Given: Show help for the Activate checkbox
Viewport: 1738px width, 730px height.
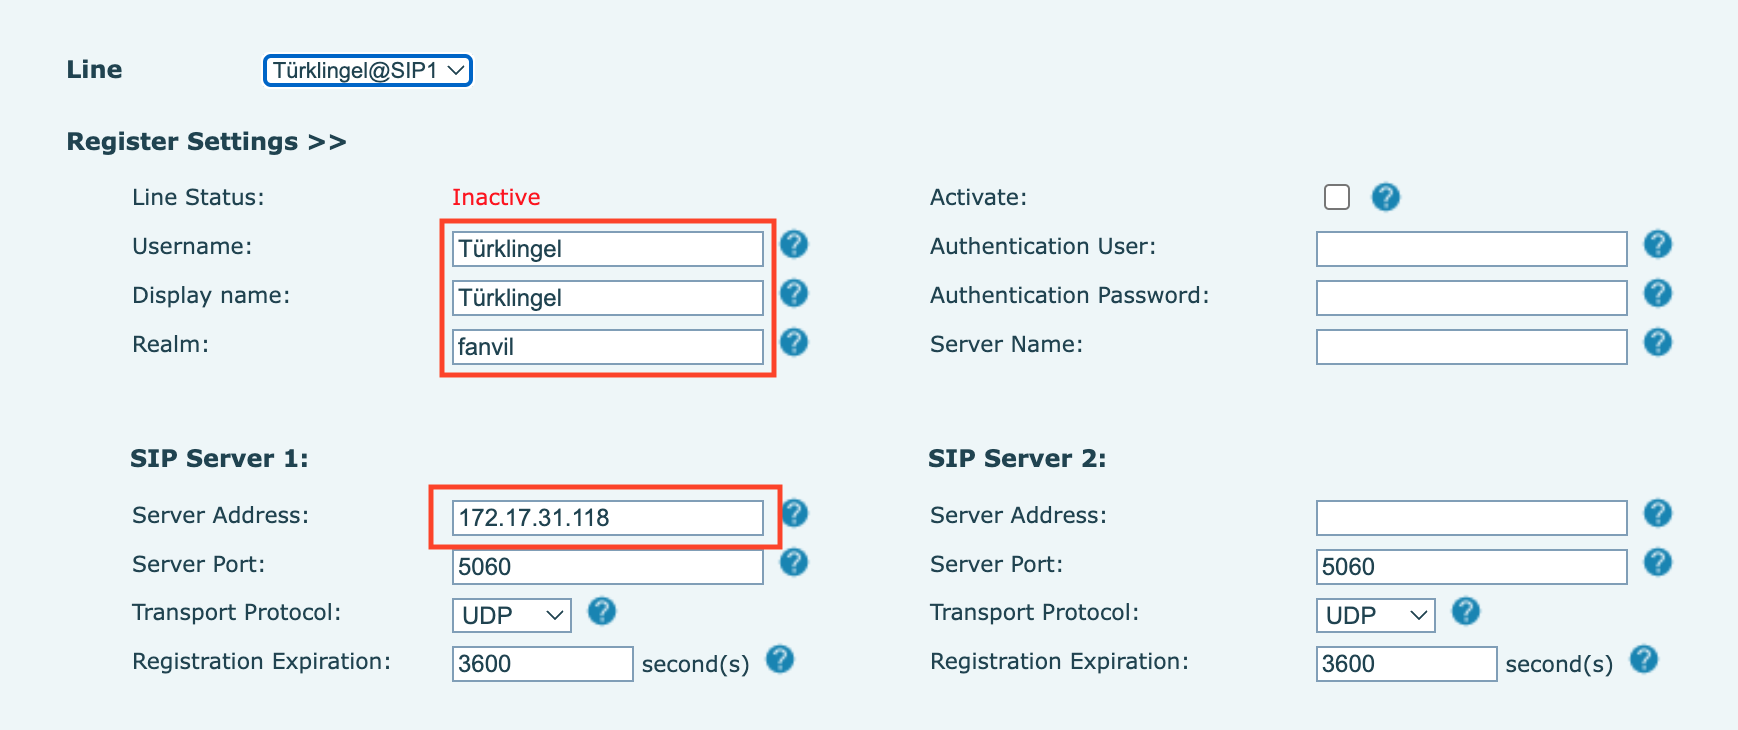Looking at the screenshot, I should pos(1385,197).
